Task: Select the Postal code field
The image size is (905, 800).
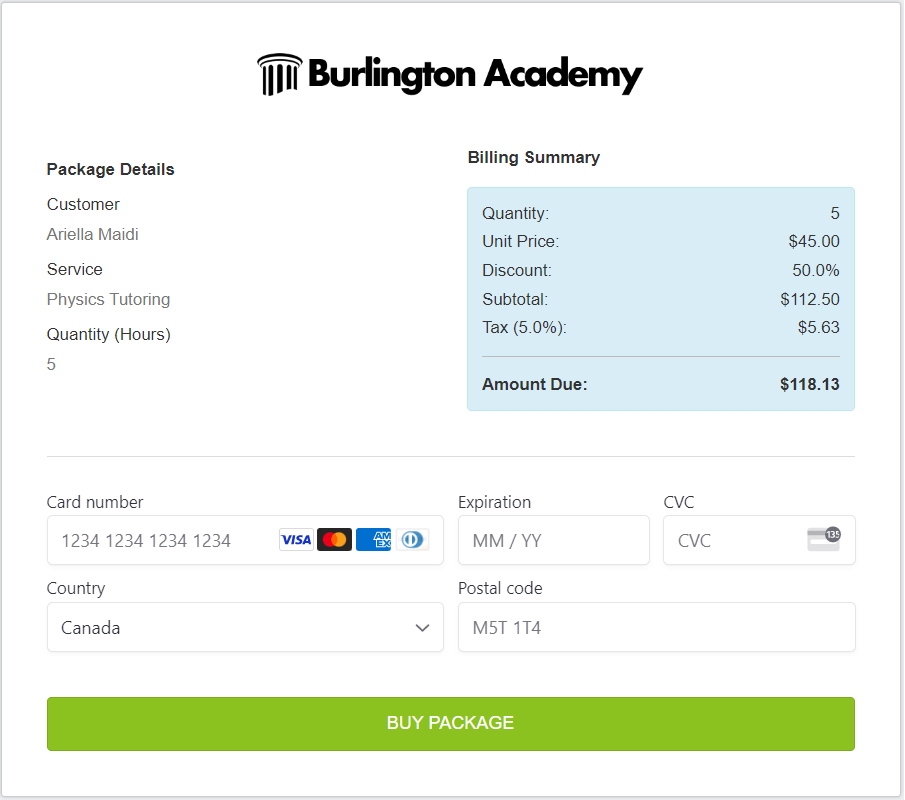Action: (657, 627)
